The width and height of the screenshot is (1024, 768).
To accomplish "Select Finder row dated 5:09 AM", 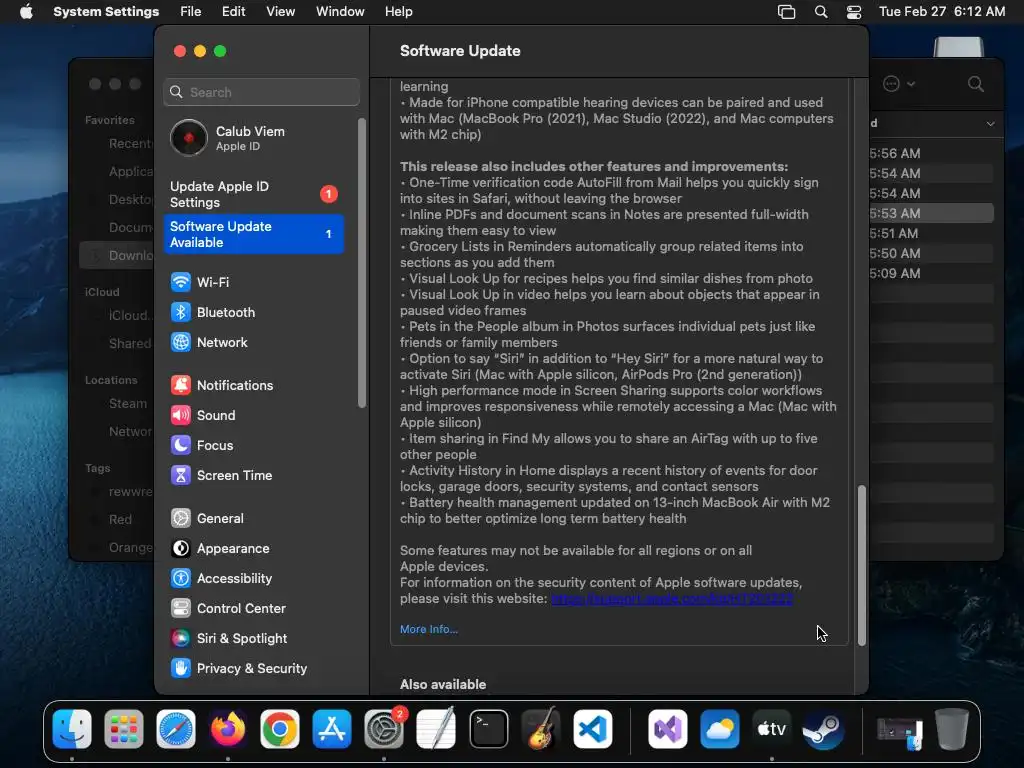I will pyautogui.click(x=932, y=274).
